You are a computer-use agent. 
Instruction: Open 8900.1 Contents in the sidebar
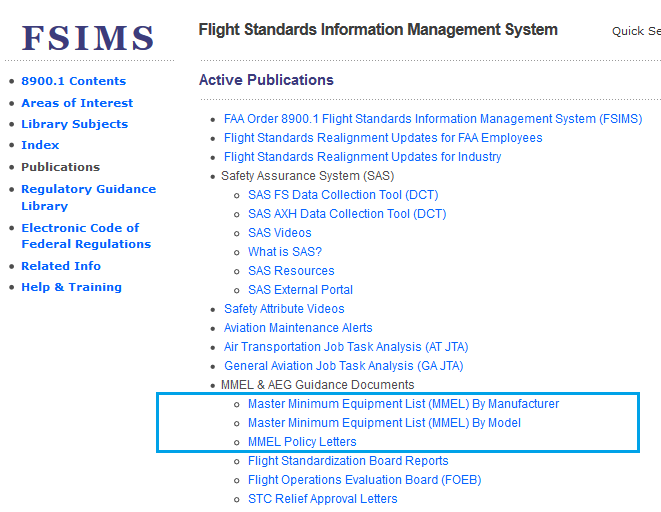pos(73,81)
